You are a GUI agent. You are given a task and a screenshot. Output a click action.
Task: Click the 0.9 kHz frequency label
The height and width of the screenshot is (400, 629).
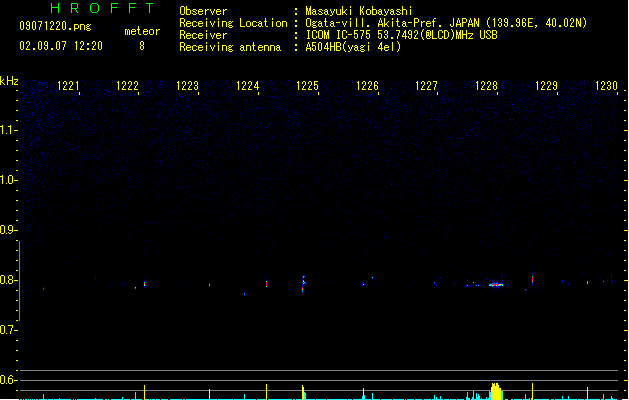[x=8, y=230]
